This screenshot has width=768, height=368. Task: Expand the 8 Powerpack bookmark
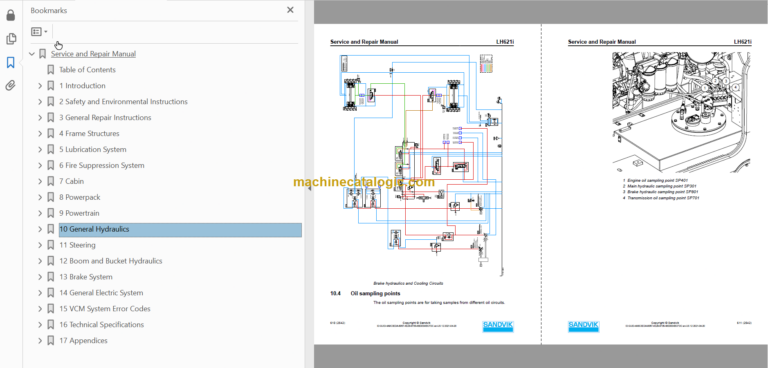coord(40,197)
